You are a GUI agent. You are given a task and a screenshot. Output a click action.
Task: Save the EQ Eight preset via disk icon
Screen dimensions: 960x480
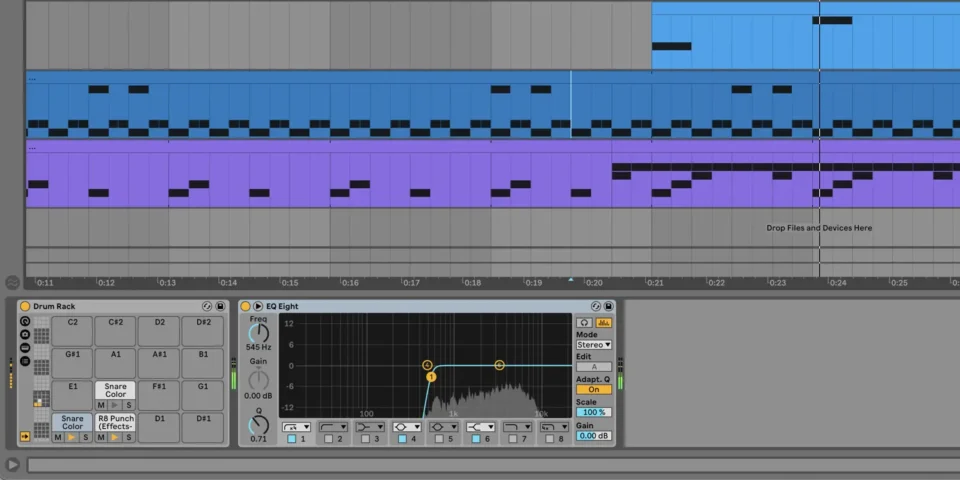pos(608,306)
